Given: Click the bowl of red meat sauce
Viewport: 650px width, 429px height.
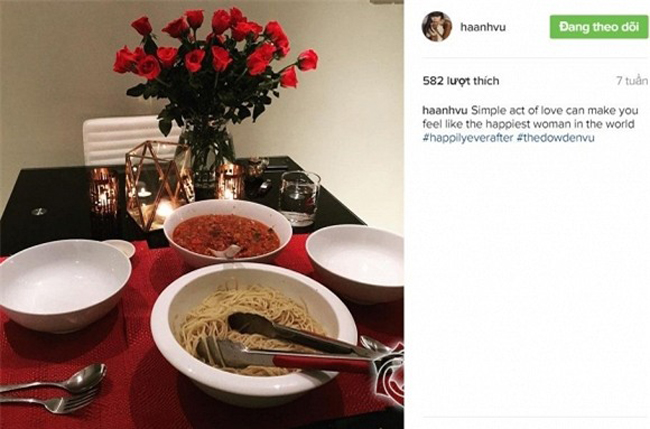Looking at the screenshot, I should [x=227, y=234].
